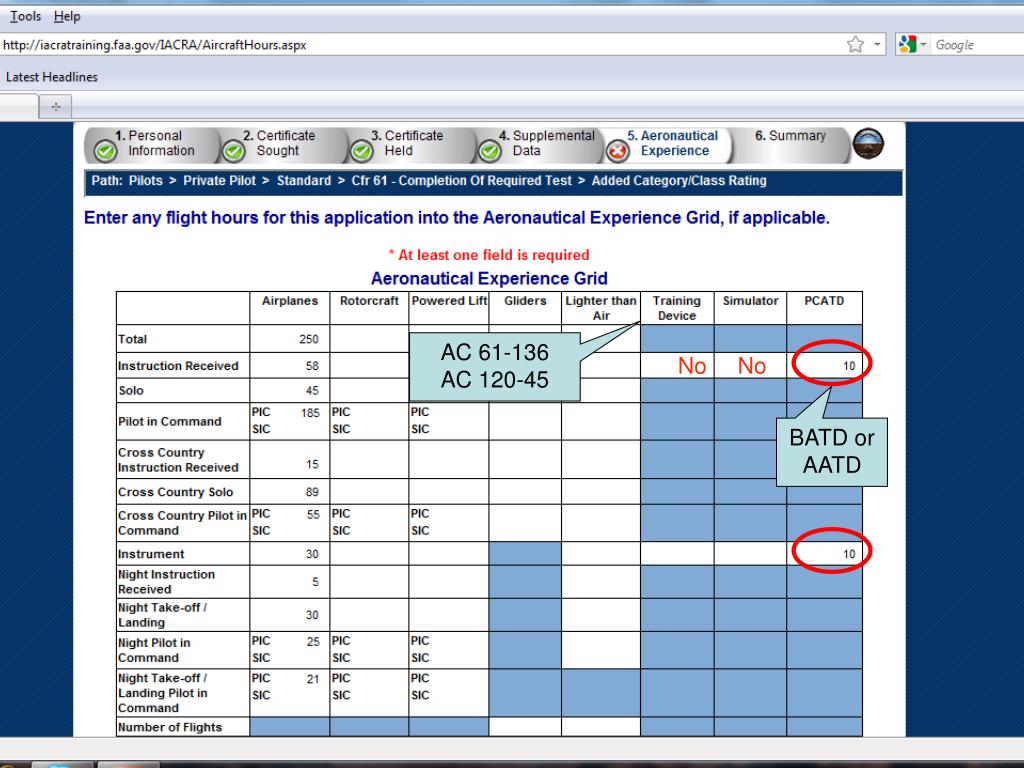Click PCATD Instrument field showing 10
Screen dimensions: 1024x768
(x=825, y=554)
